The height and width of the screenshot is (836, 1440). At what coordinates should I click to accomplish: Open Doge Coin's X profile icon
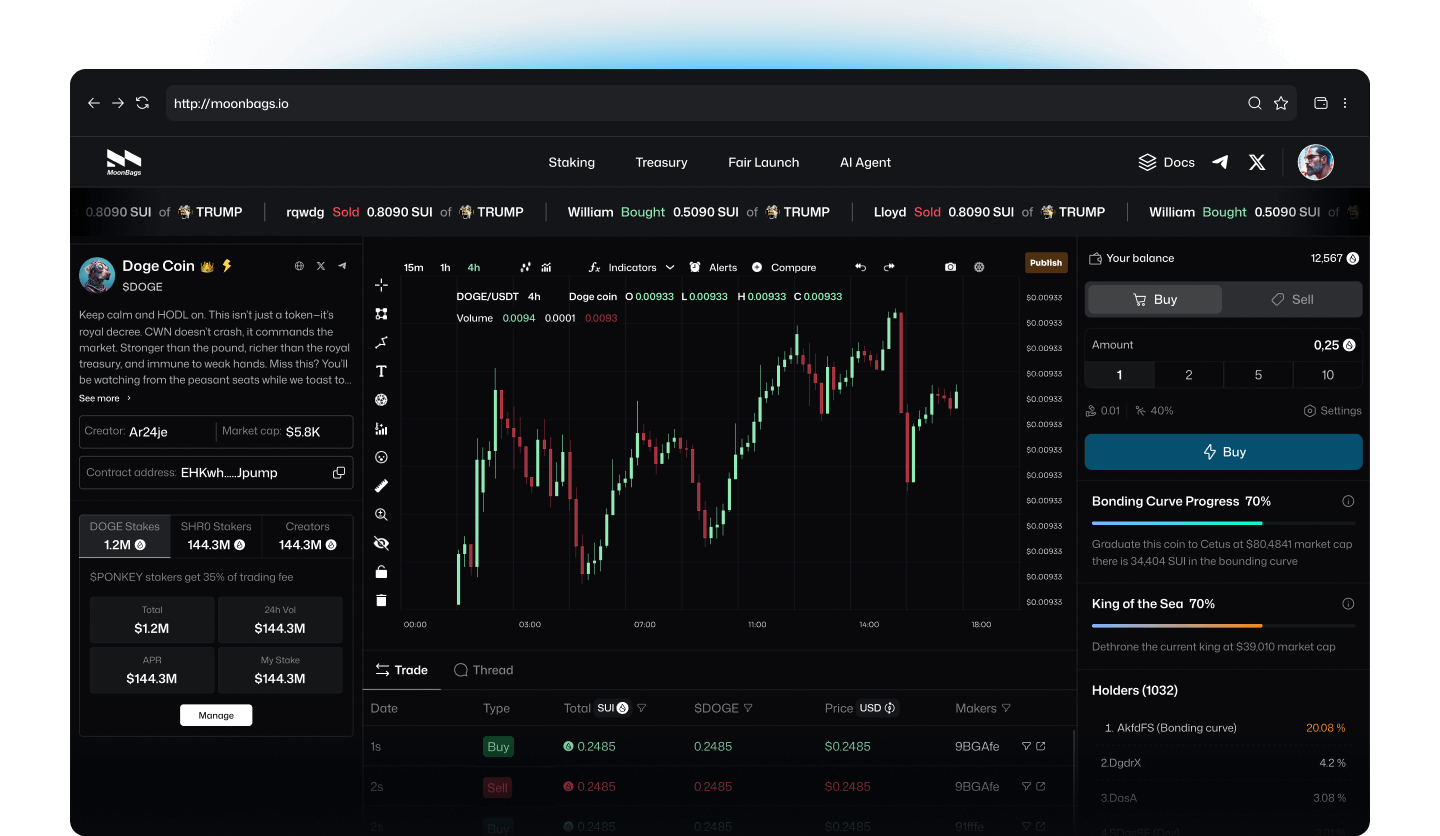point(321,266)
